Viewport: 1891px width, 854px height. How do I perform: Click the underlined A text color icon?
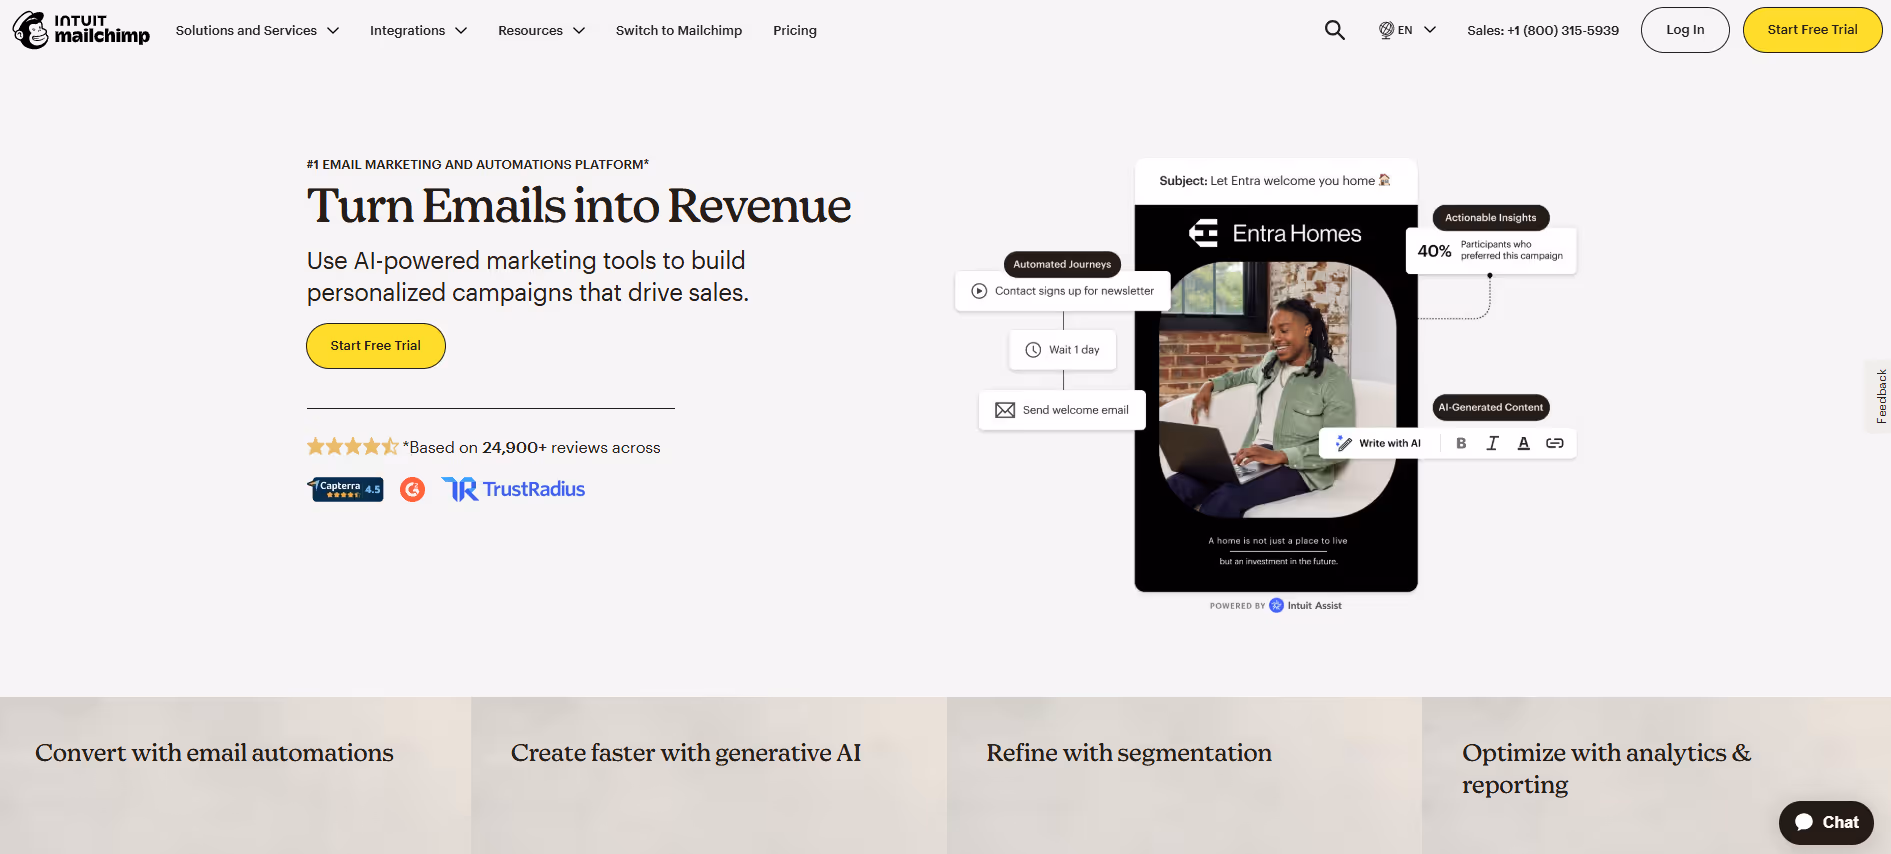[1523, 443]
